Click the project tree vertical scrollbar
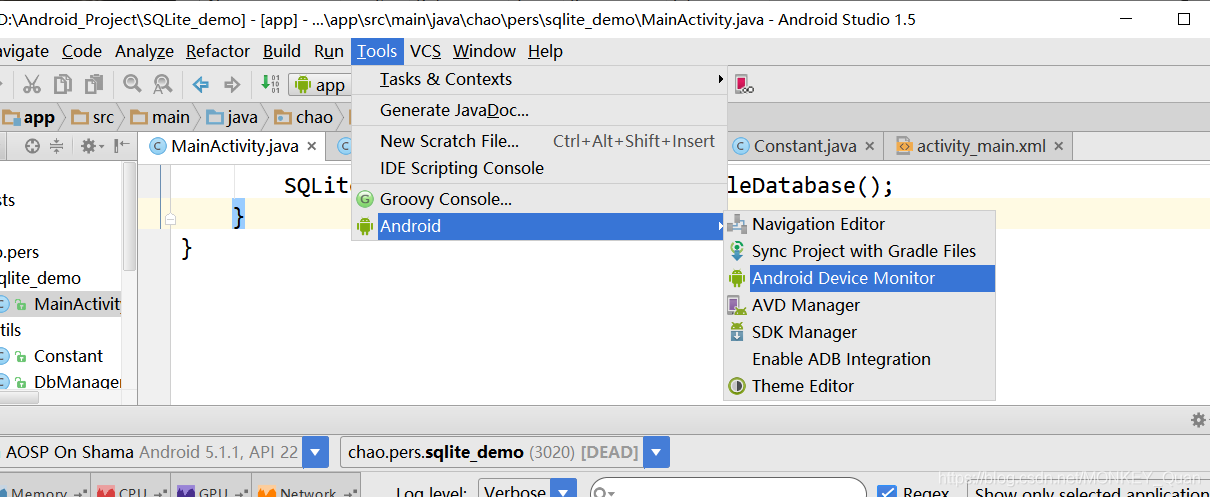This screenshot has height=497, width=1210. point(129,215)
